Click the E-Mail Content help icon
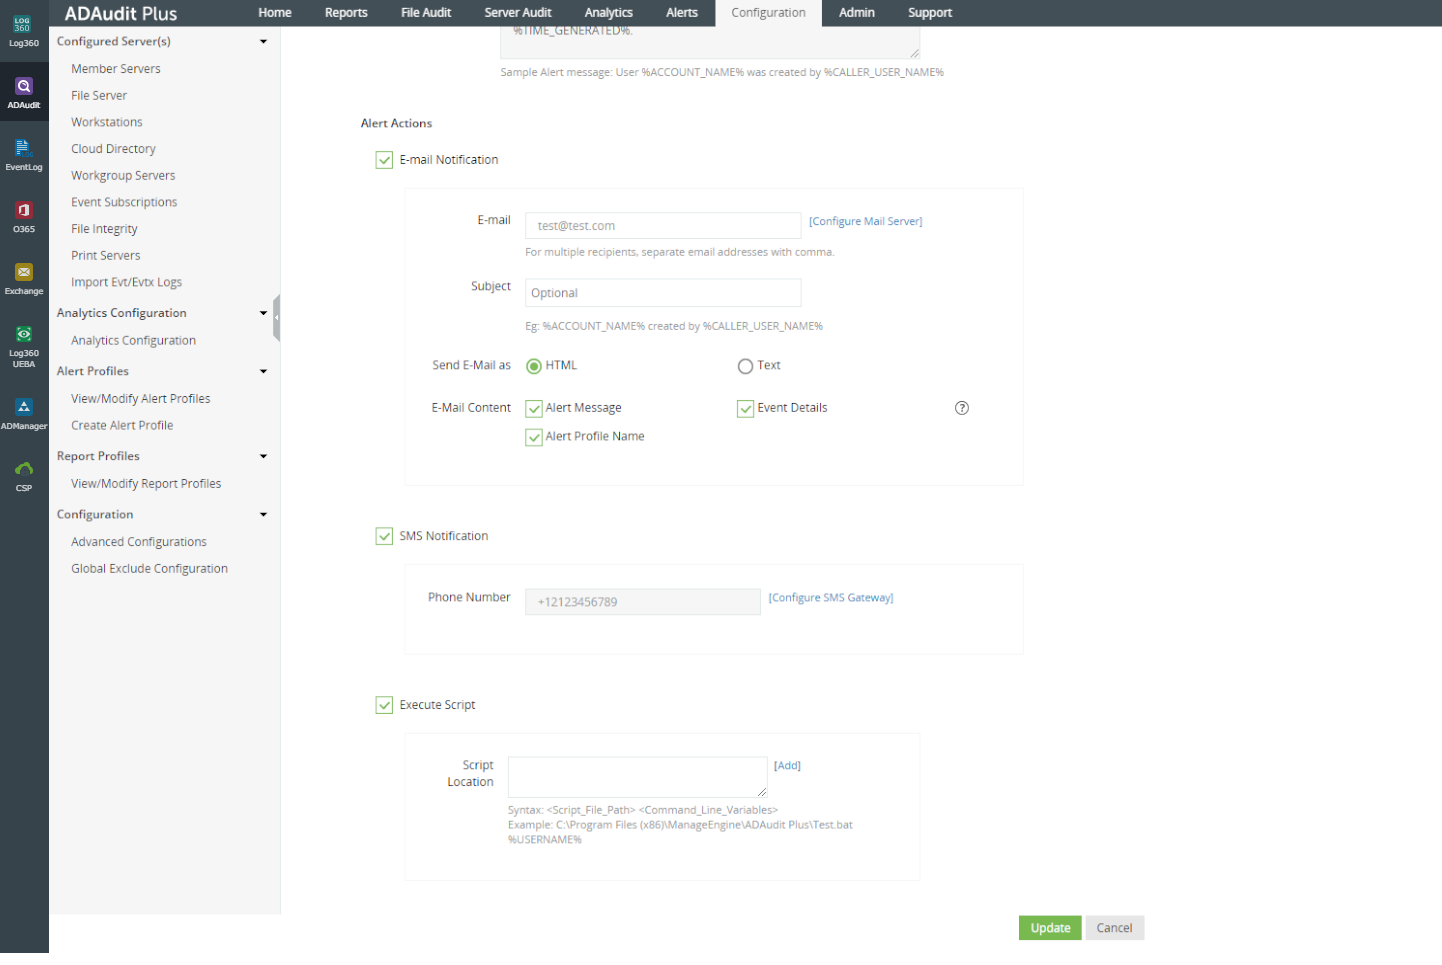Viewport: 1442px width, 965px height. pos(961,408)
